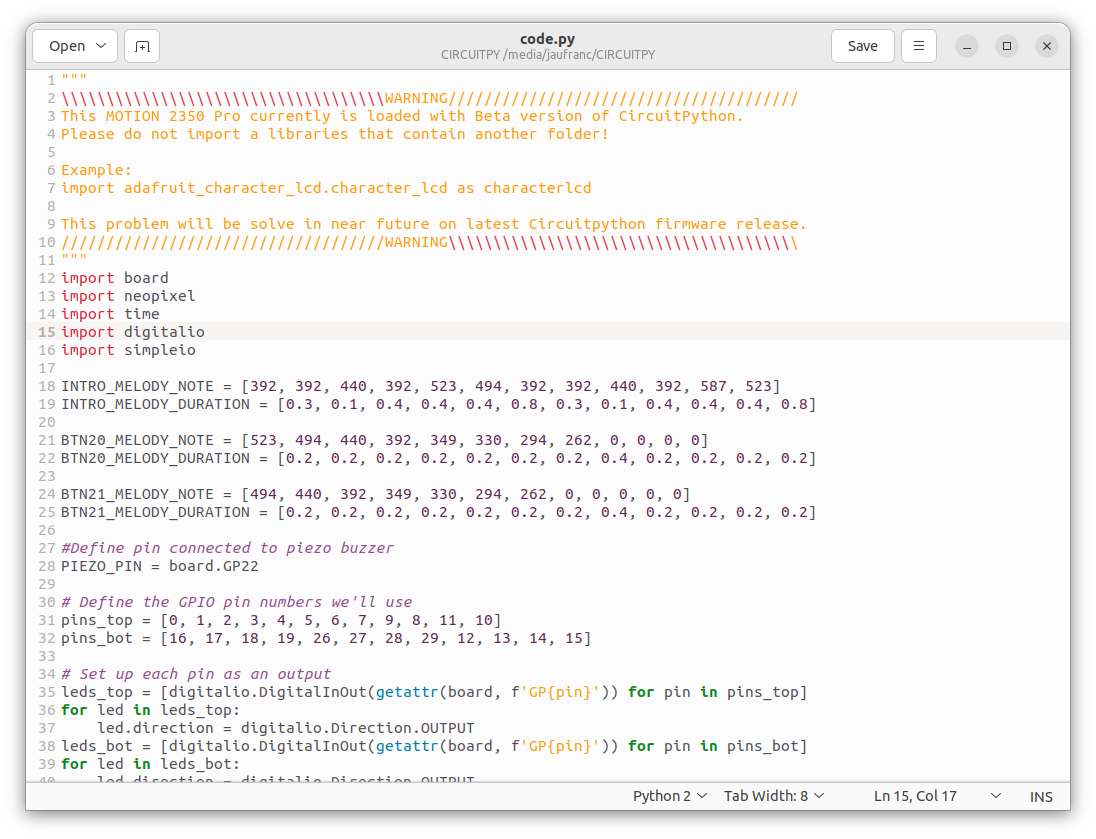Click the '# Define the GPIO pin numbers' comment
This screenshot has height=839, width=1096.
(x=236, y=602)
